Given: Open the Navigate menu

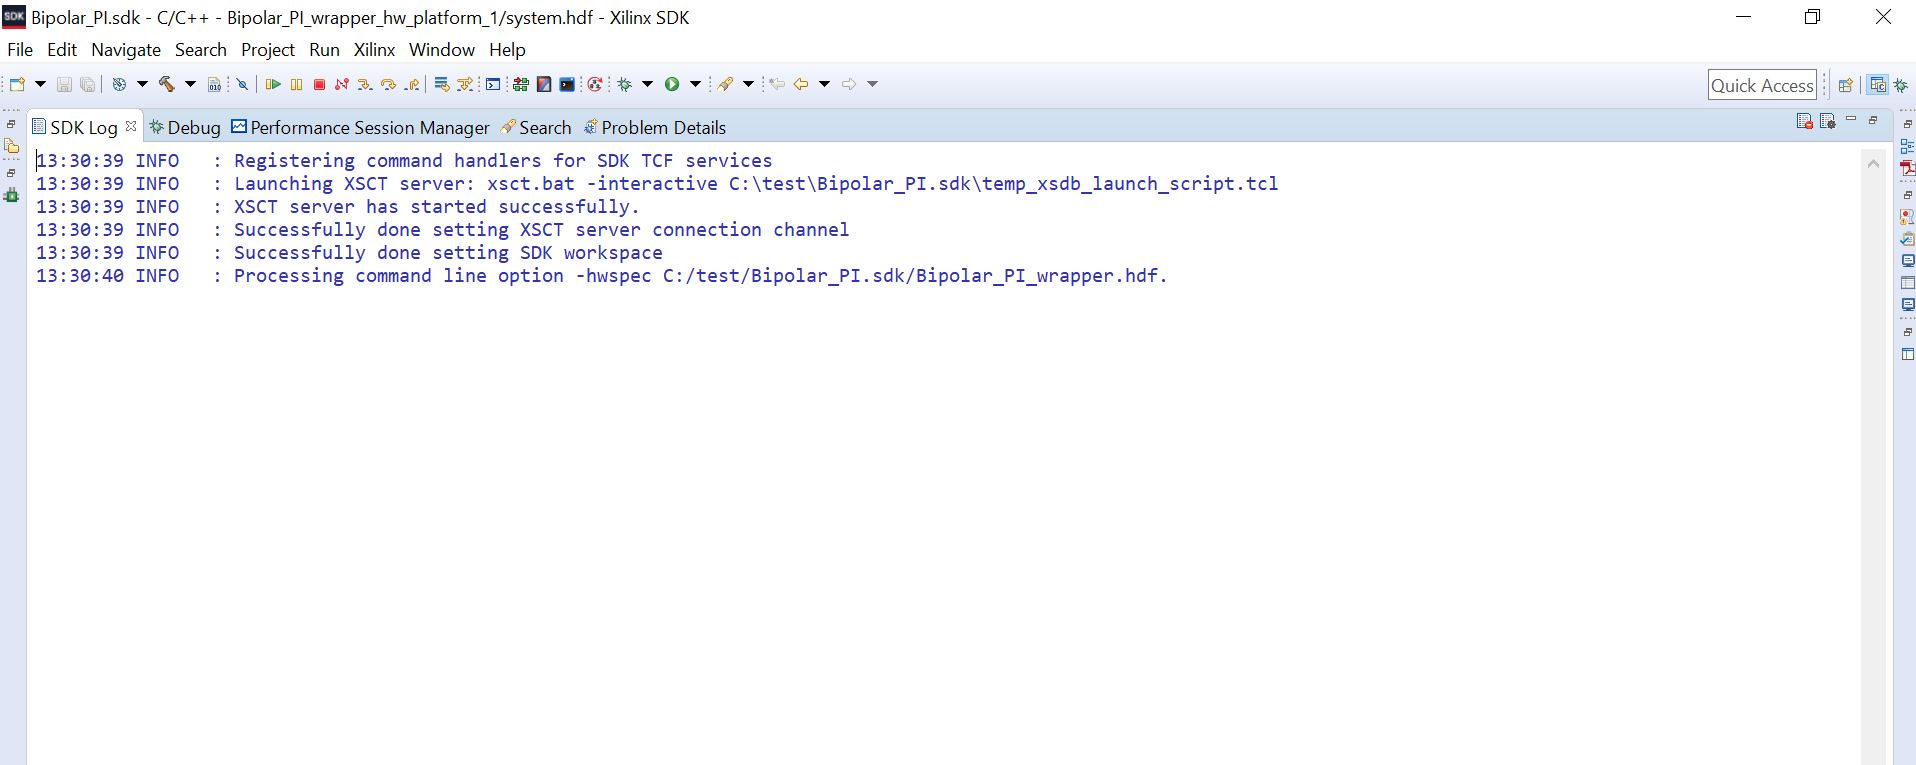Looking at the screenshot, I should tap(126, 50).
